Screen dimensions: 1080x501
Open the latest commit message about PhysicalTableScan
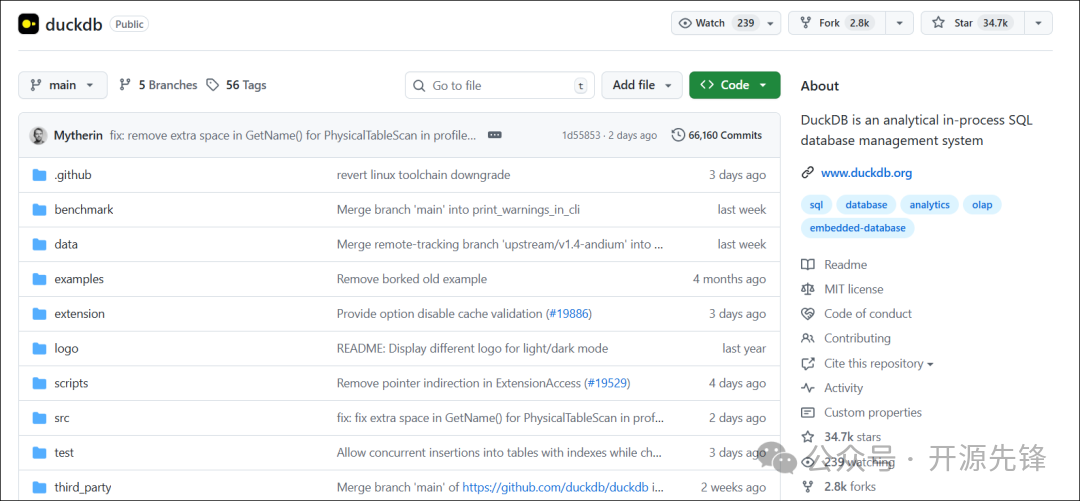(293, 135)
